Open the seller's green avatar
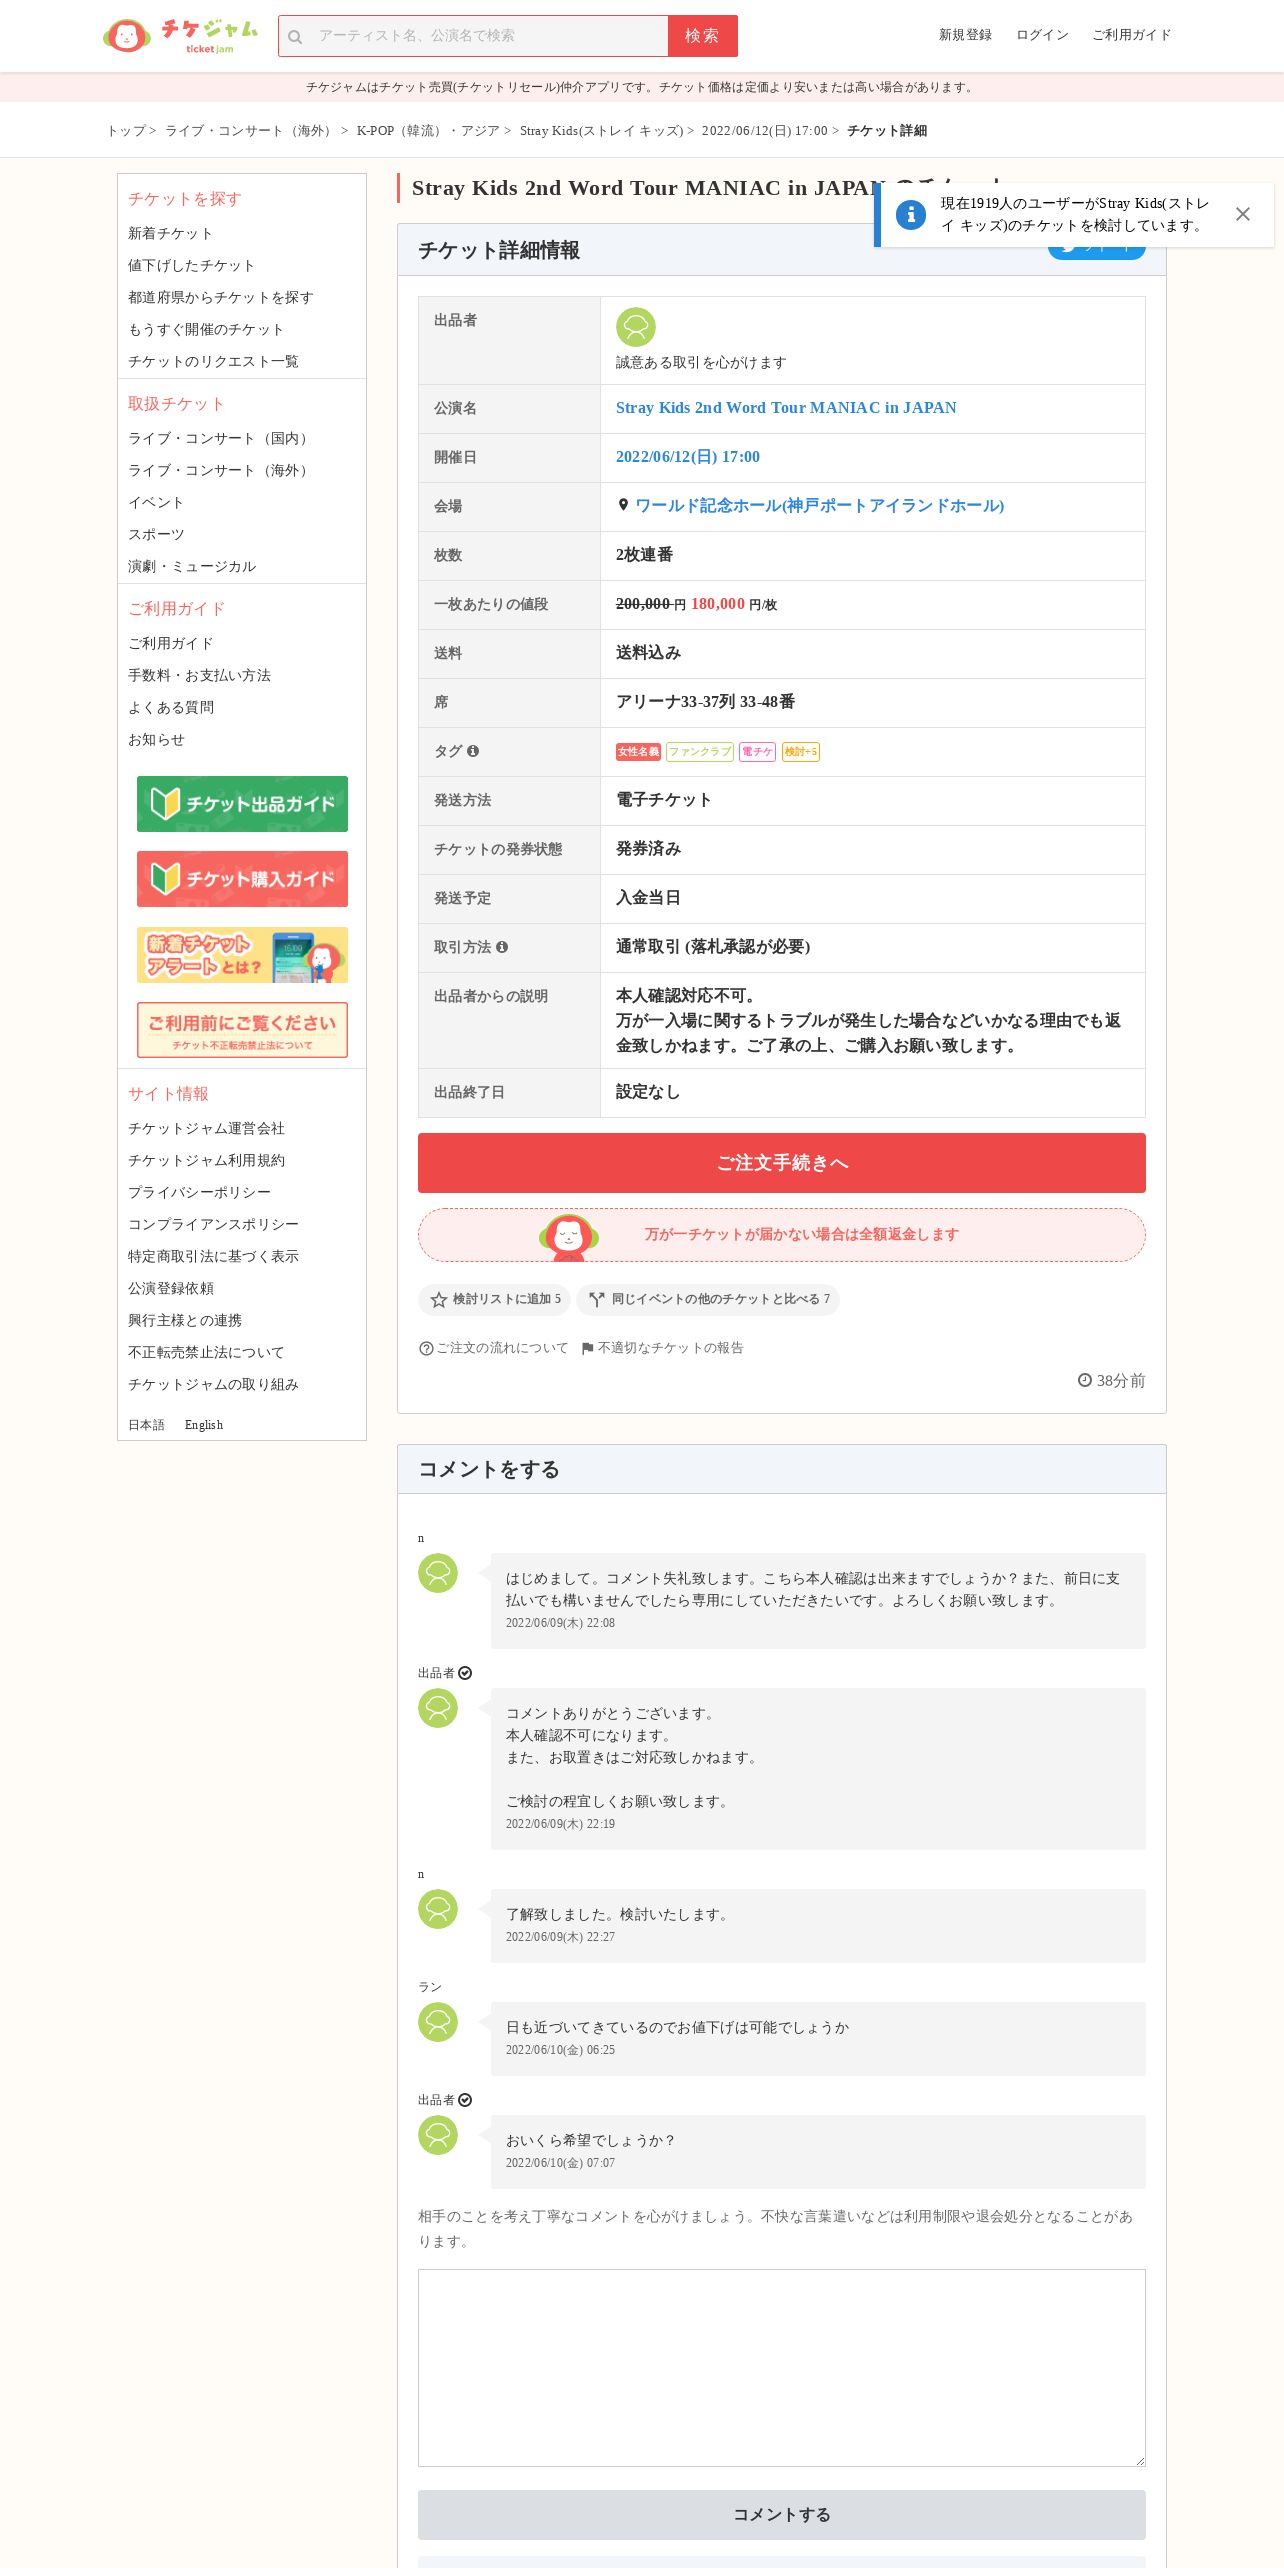Viewport: 1284px width, 2568px height. (x=635, y=327)
